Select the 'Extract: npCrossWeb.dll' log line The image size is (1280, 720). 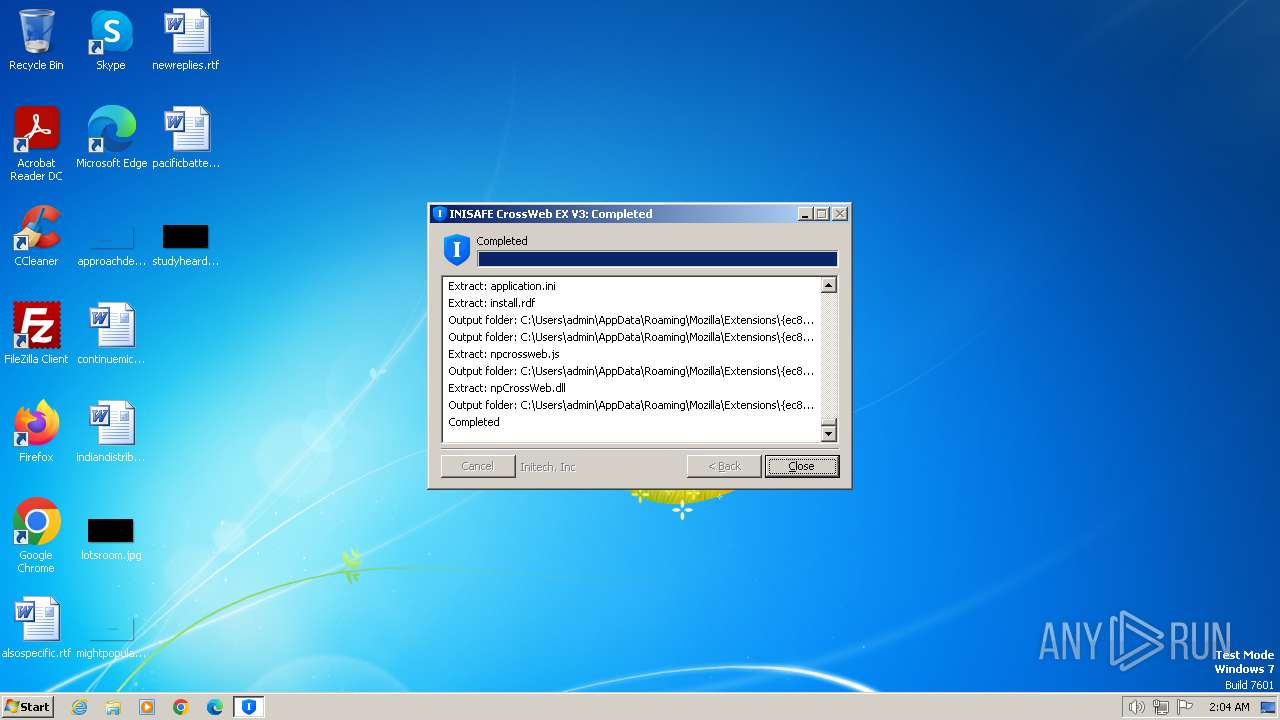pos(507,388)
